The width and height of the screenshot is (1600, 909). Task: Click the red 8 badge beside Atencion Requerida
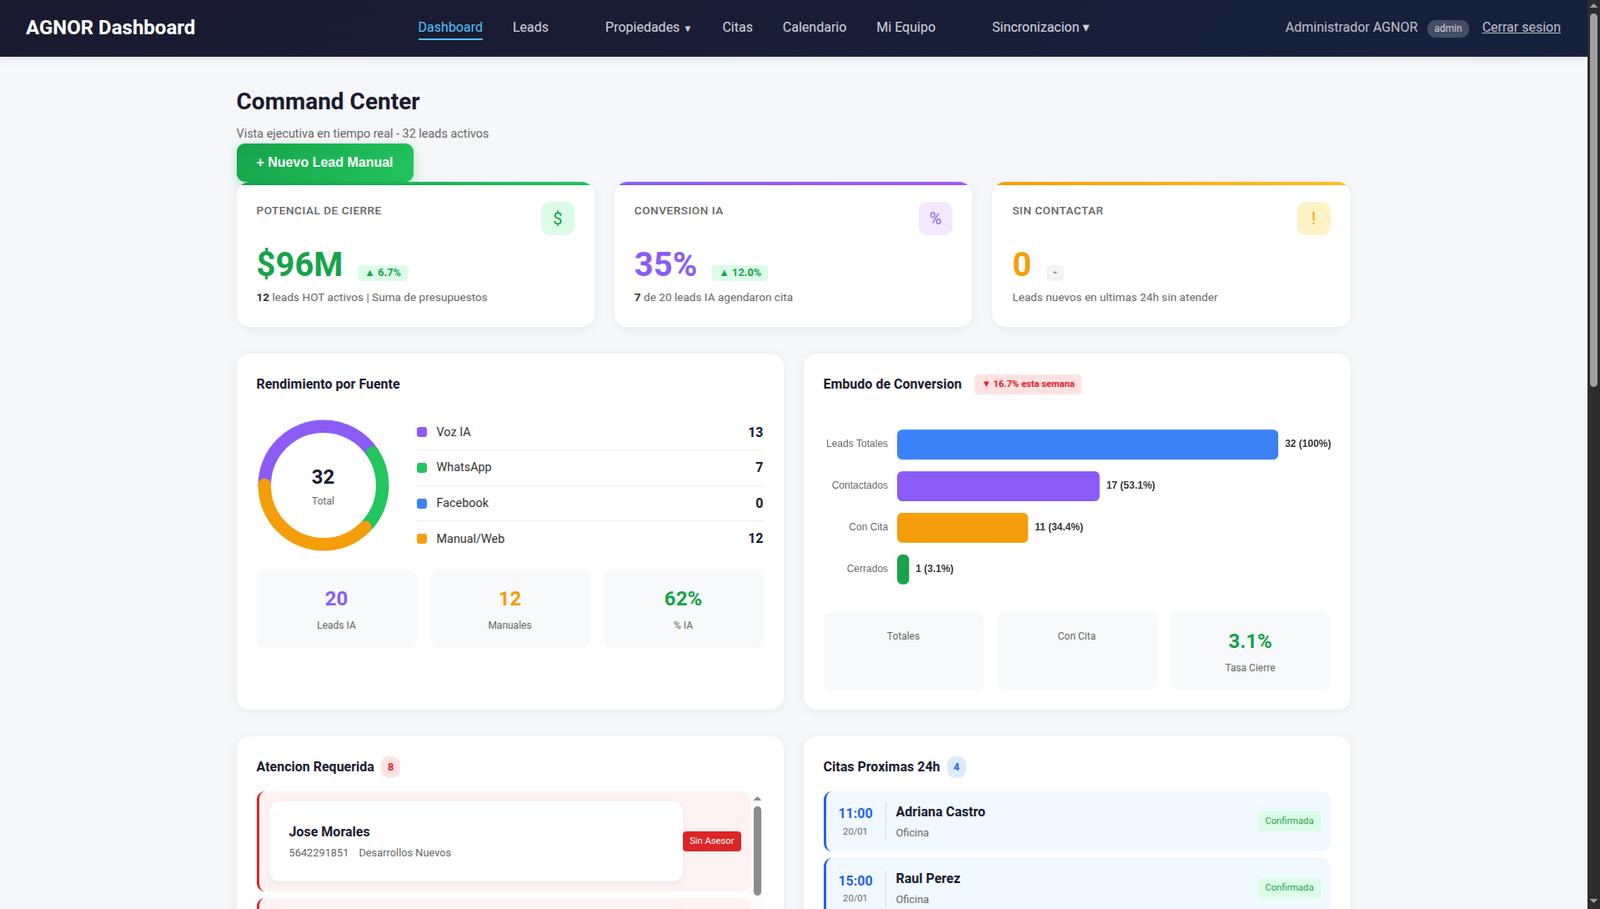391,767
